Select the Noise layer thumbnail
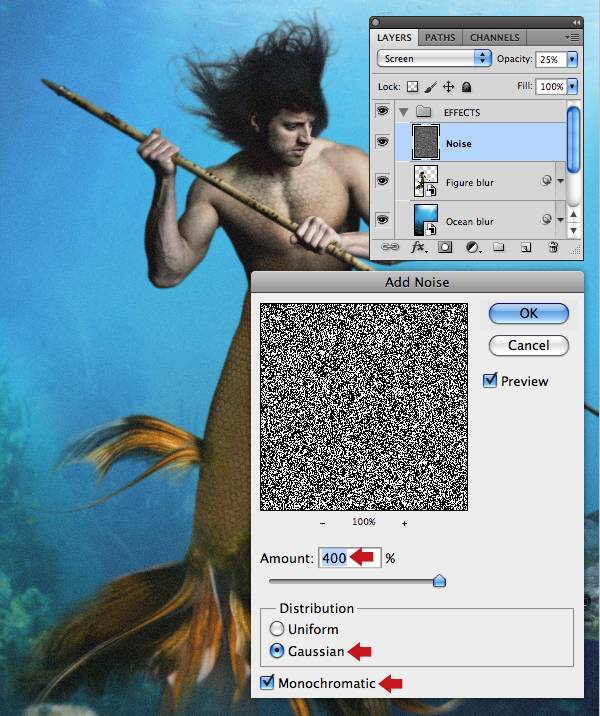Viewport: 600px width, 716px height. coord(426,142)
